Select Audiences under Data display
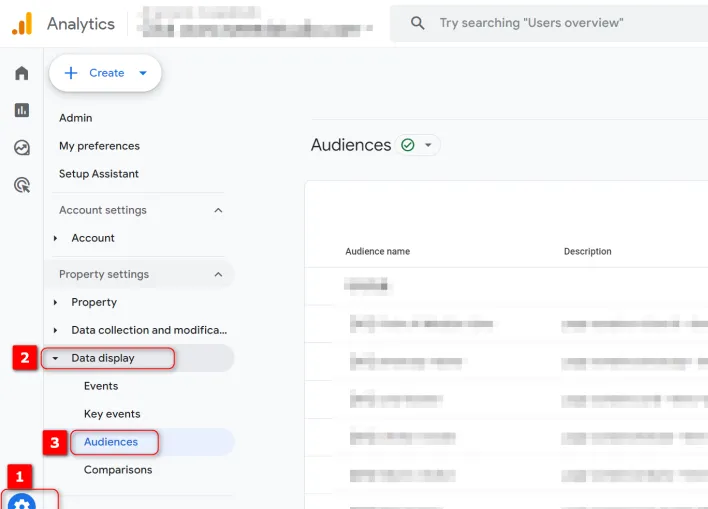This screenshot has width=708, height=509. [x=111, y=442]
